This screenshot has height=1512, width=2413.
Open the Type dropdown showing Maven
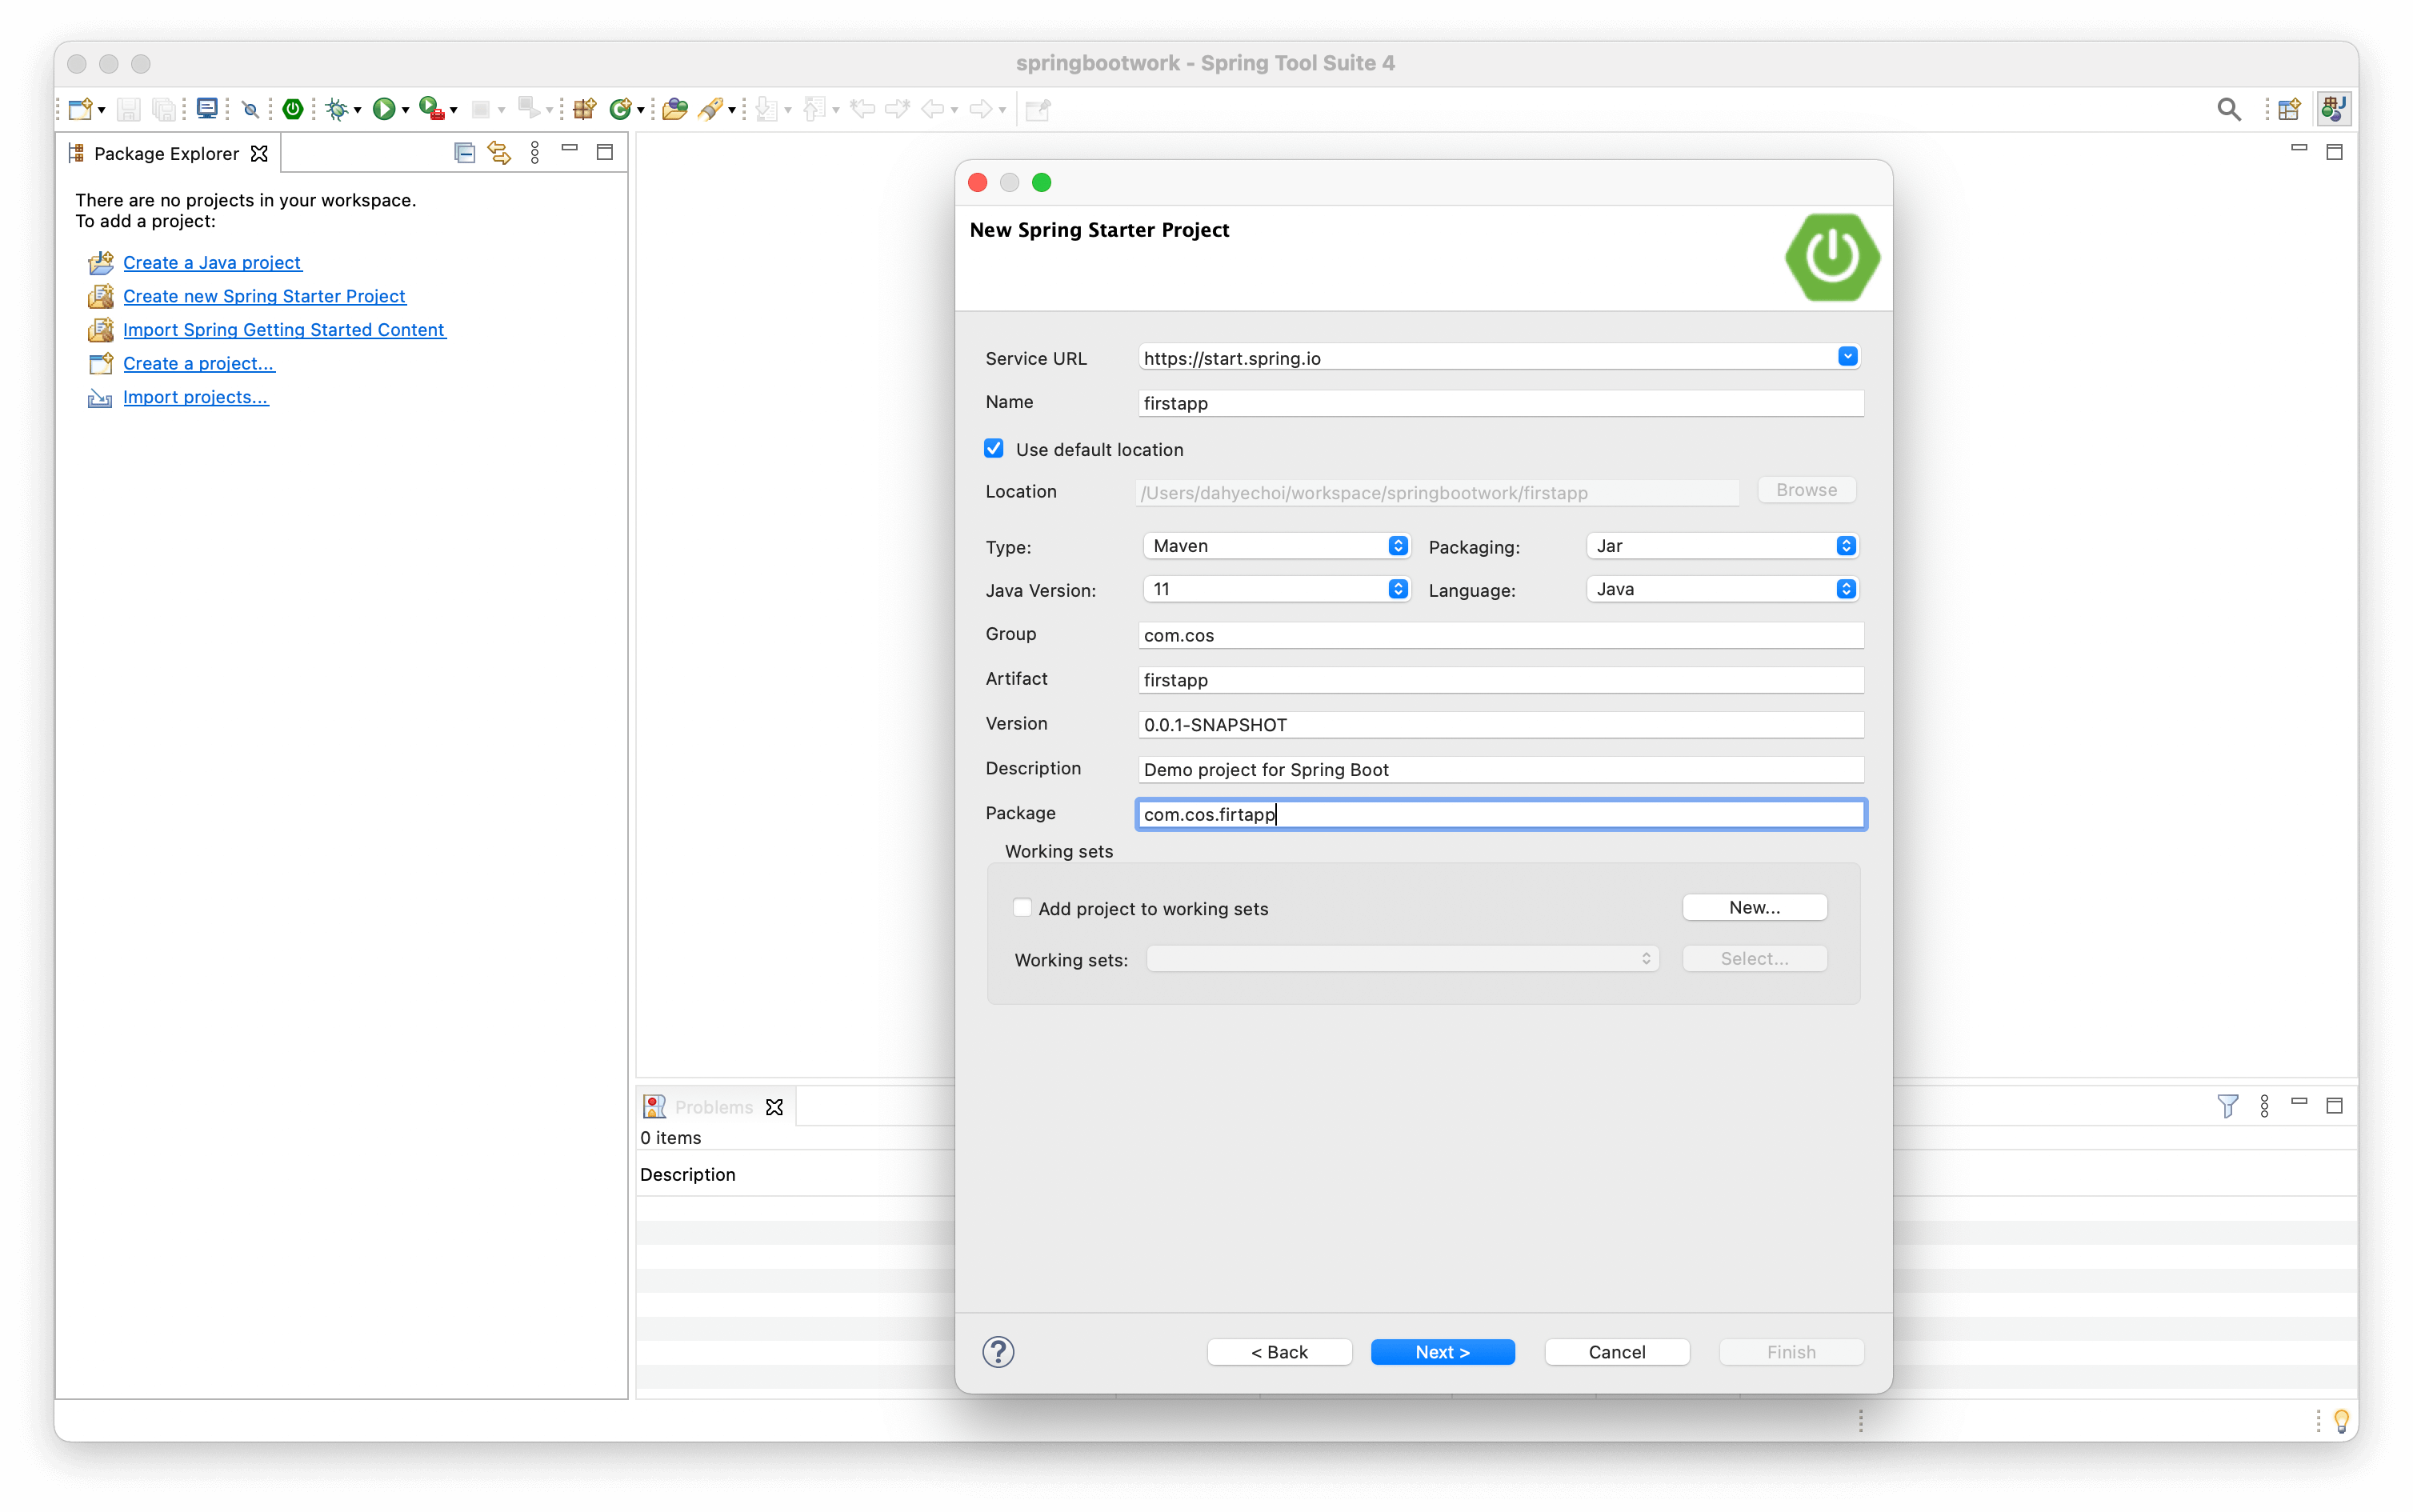tap(1277, 546)
